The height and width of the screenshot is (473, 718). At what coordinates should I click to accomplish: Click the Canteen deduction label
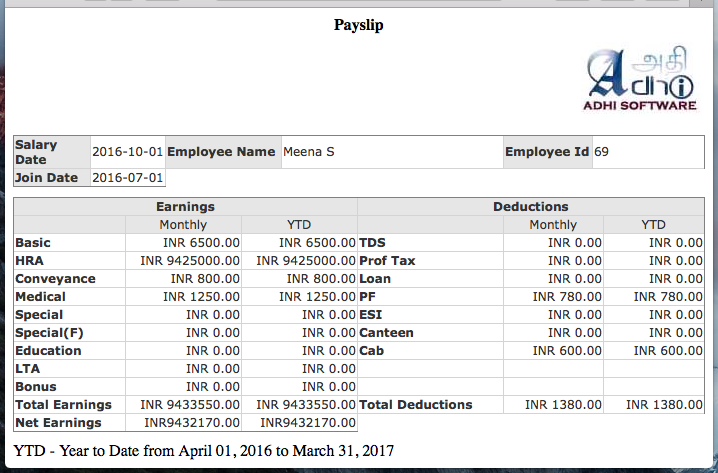386,333
